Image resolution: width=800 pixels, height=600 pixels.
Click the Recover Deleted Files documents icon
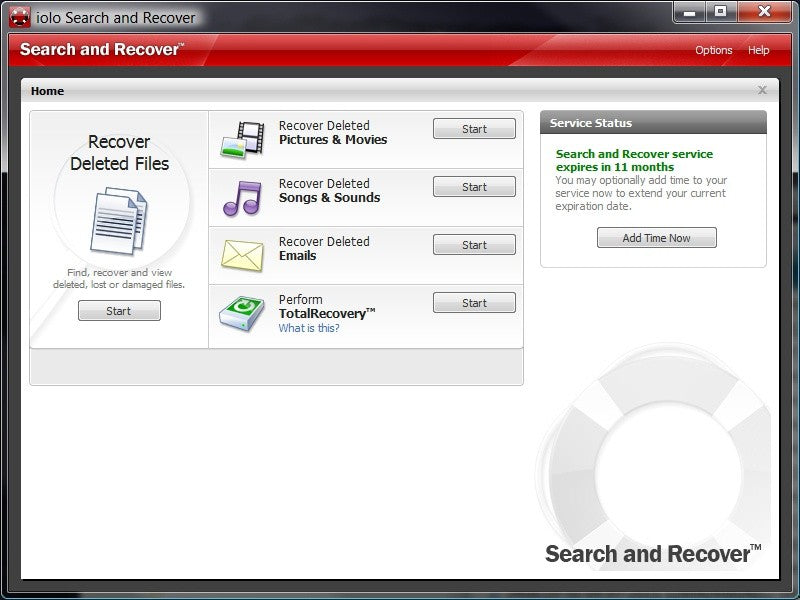[x=119, y=221]
